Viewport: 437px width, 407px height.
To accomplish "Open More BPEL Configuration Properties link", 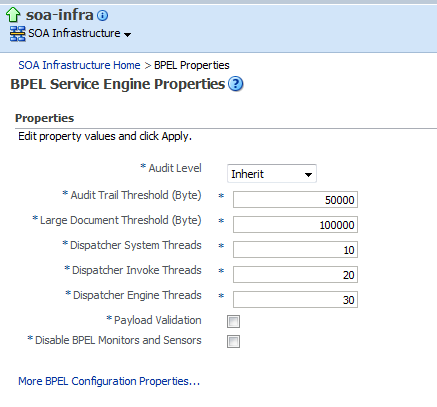I will [109, 381].
